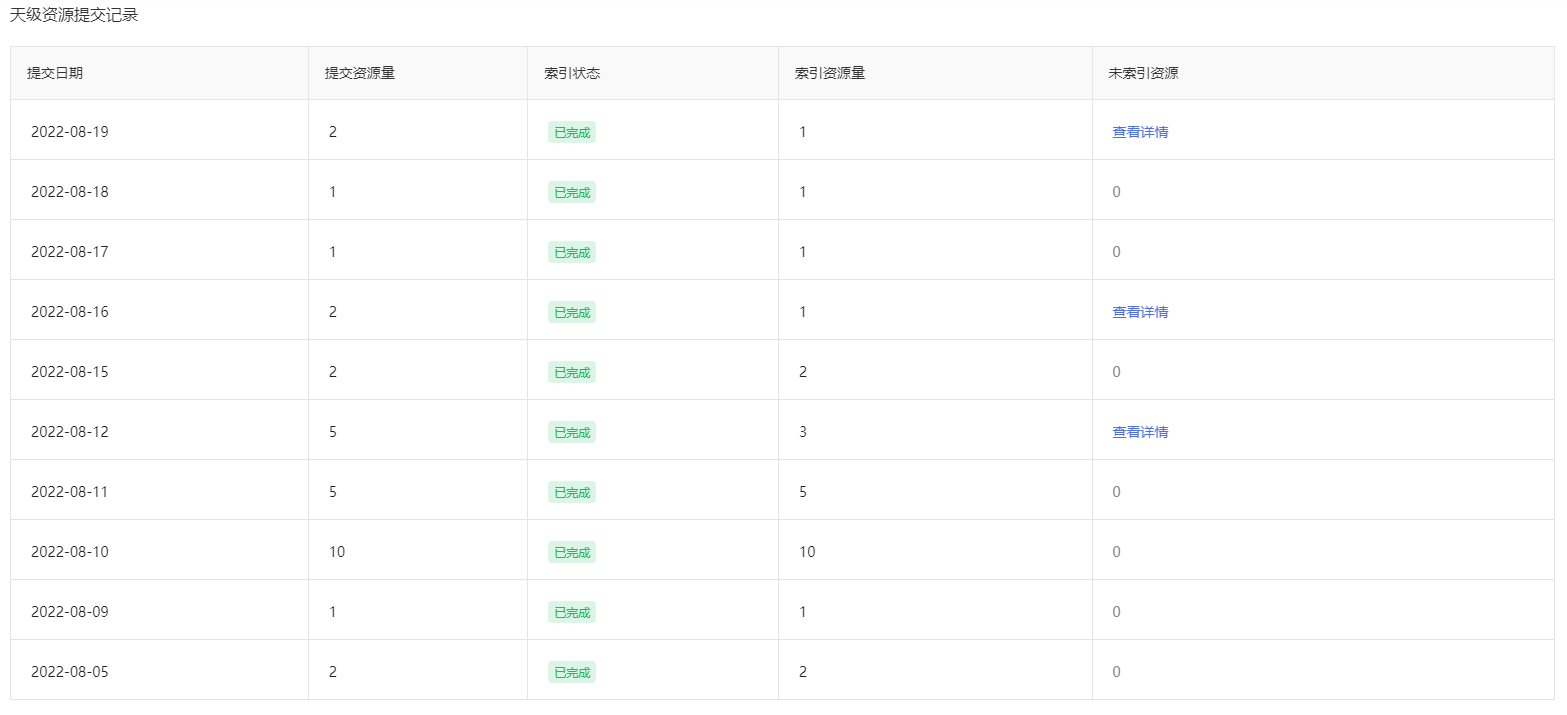Click unindexed value 0 in 2022-08-05 row
The width and height of the screenshot is (1567, 715).
[x=1116, y=672]
